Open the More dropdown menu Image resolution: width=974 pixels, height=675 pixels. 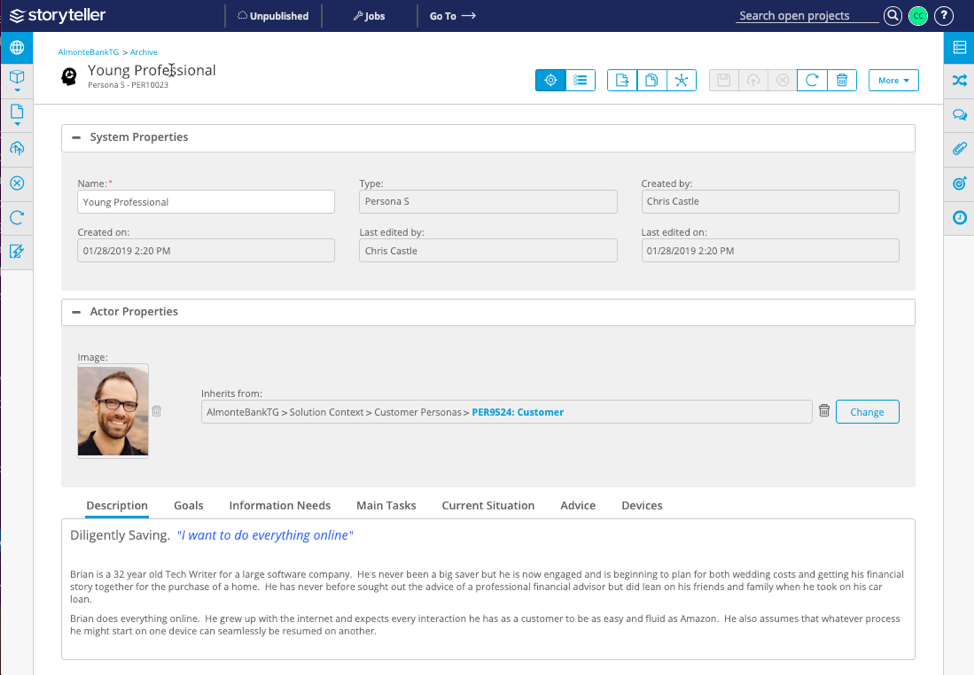893,80
